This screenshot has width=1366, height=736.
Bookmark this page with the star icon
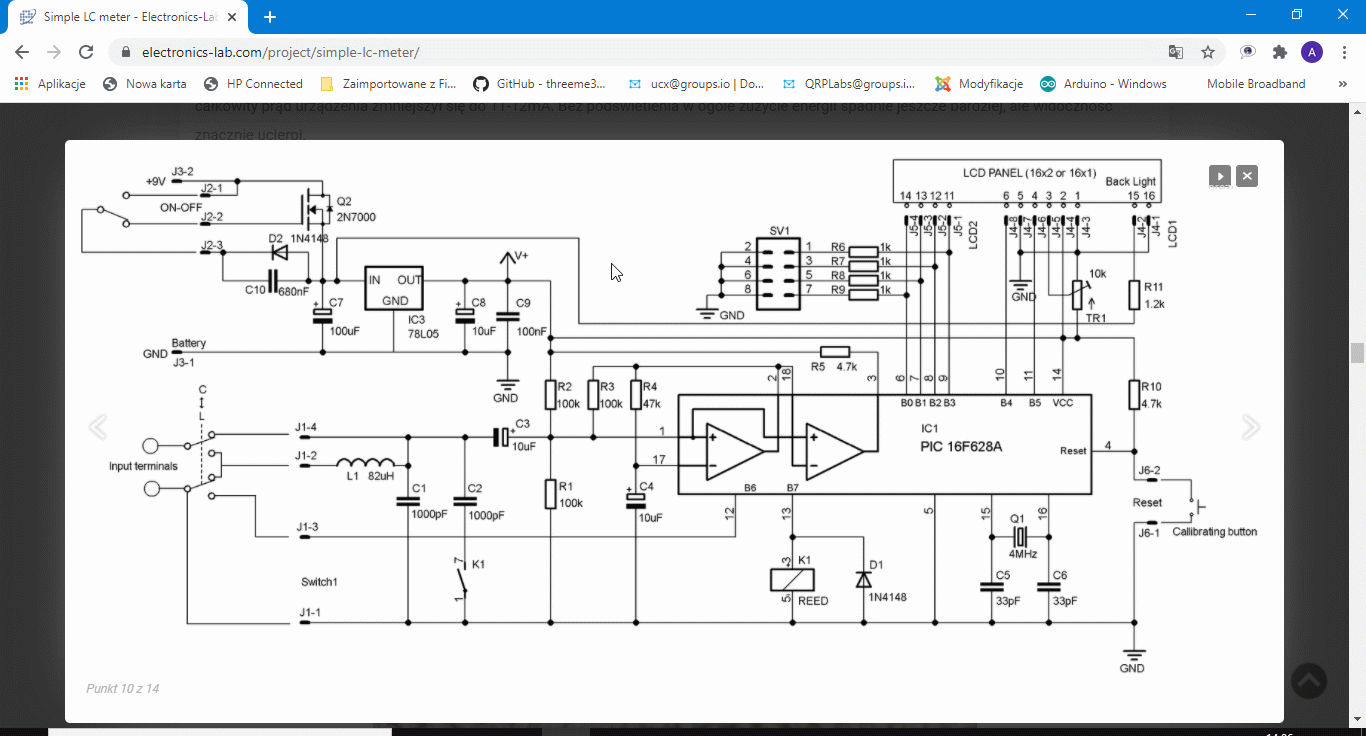[x=1208, y=52]
